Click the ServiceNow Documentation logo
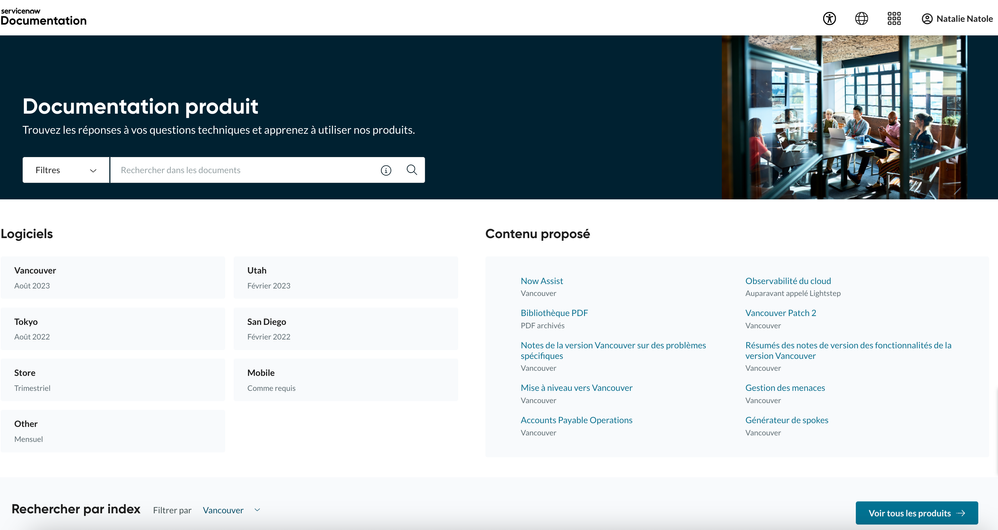The width and height of the screenshot is (998, 530). point(43,17)
